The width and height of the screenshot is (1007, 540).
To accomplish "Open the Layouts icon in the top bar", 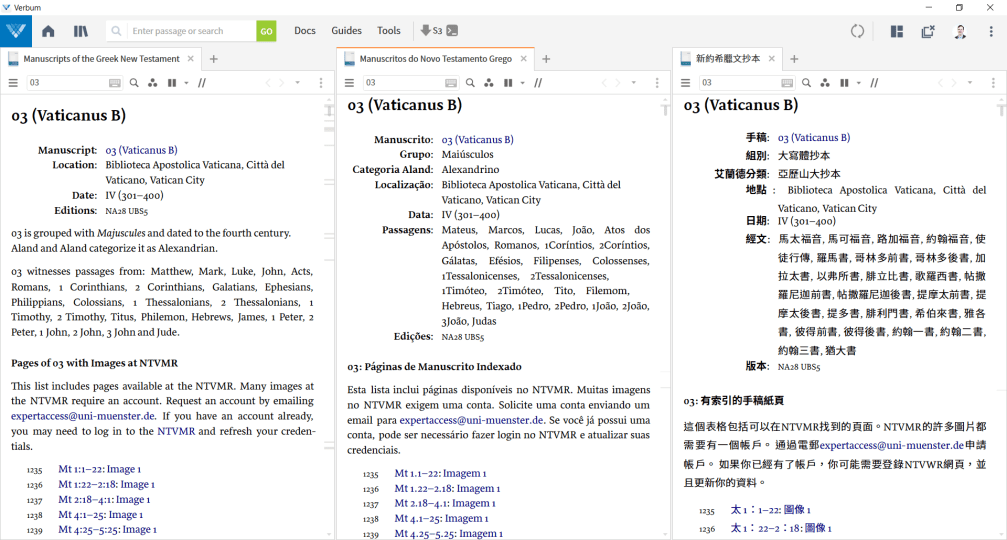I will click(x=897, y=31).
